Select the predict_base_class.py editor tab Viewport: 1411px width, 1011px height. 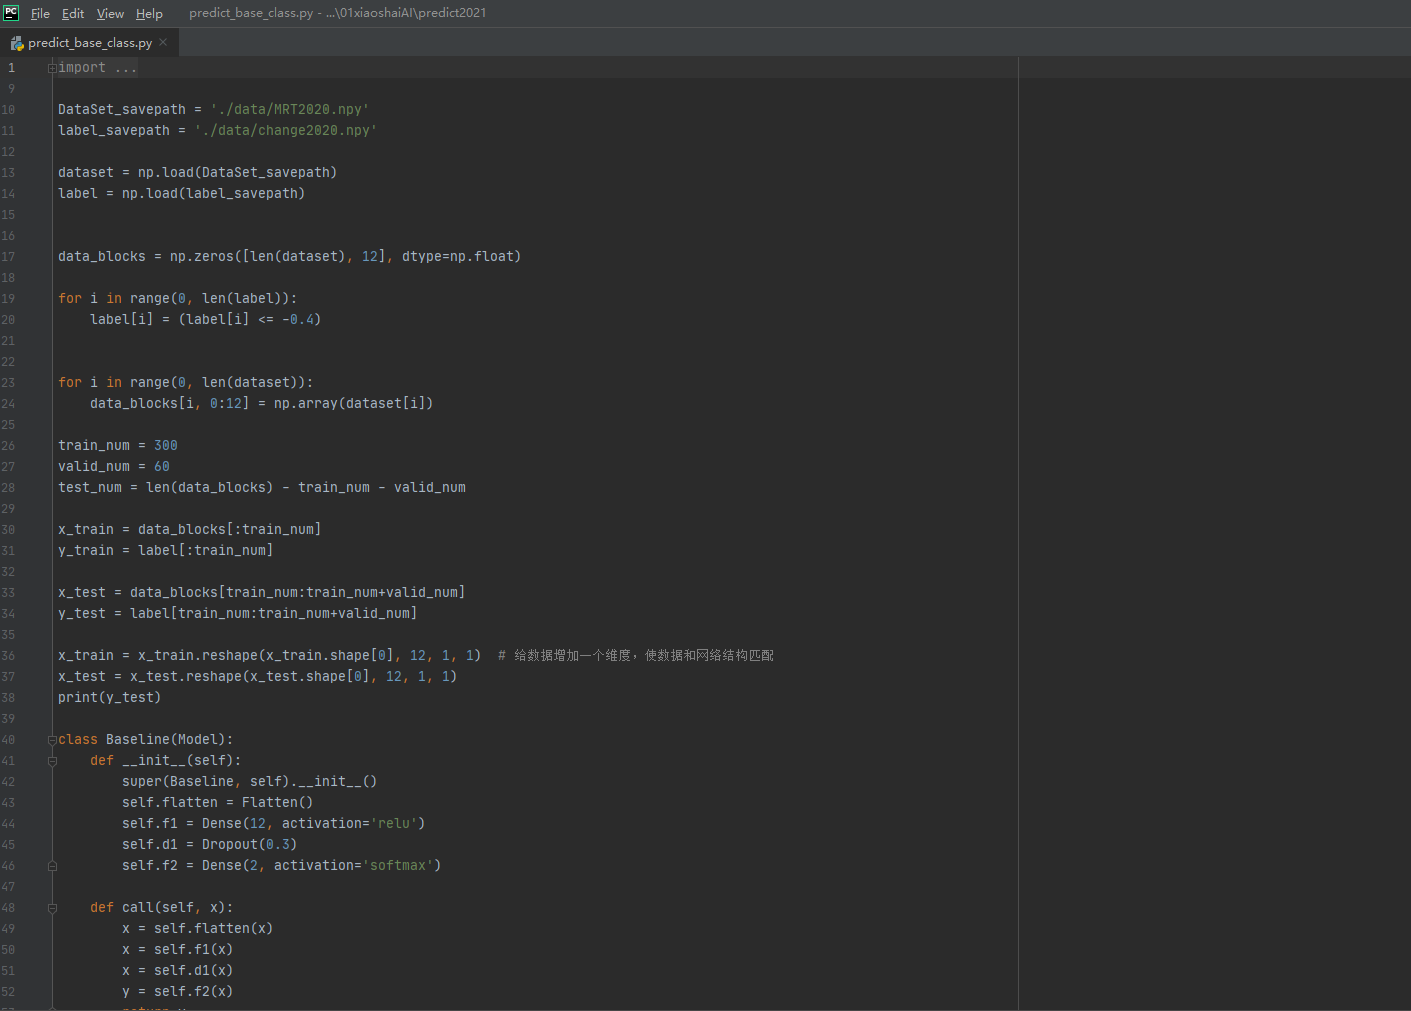pos(90,43)
